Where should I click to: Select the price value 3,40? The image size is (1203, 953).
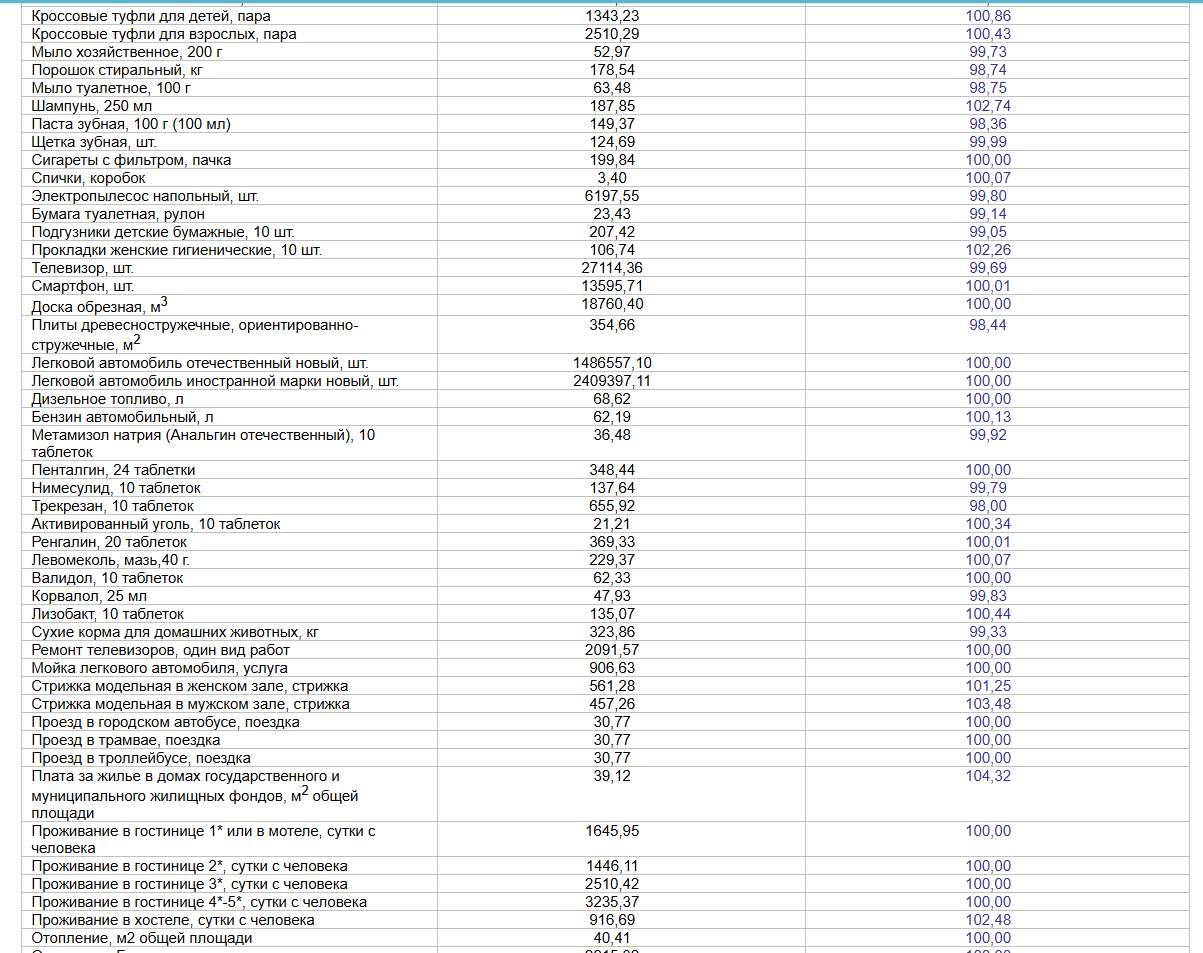(614, 178)
